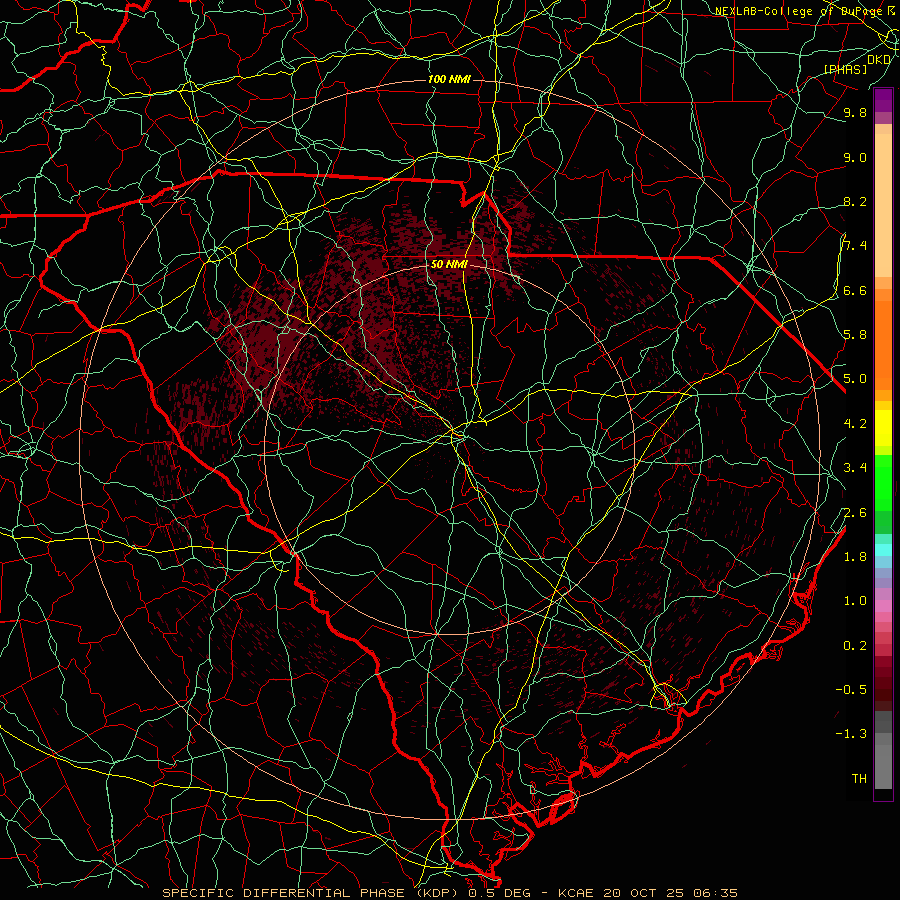The image size is (900, 900).
Task: Click the 0.2 value on the scale
Action: pos(855,645)
